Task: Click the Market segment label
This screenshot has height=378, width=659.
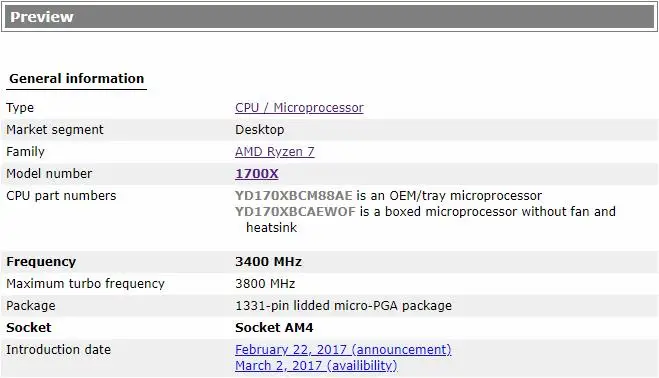Action: point(55,130)
